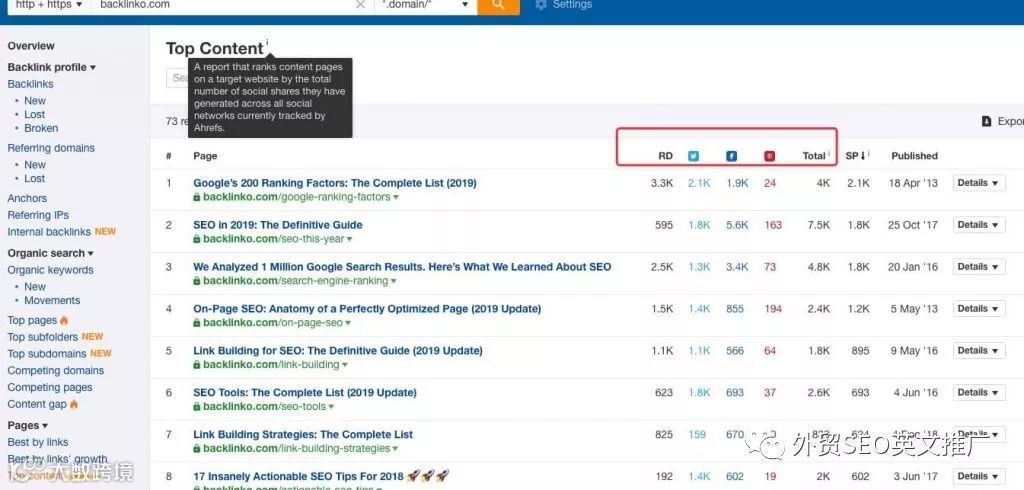
Task: Select Movements under Organic keywords
Action: (x=52, y=301)
